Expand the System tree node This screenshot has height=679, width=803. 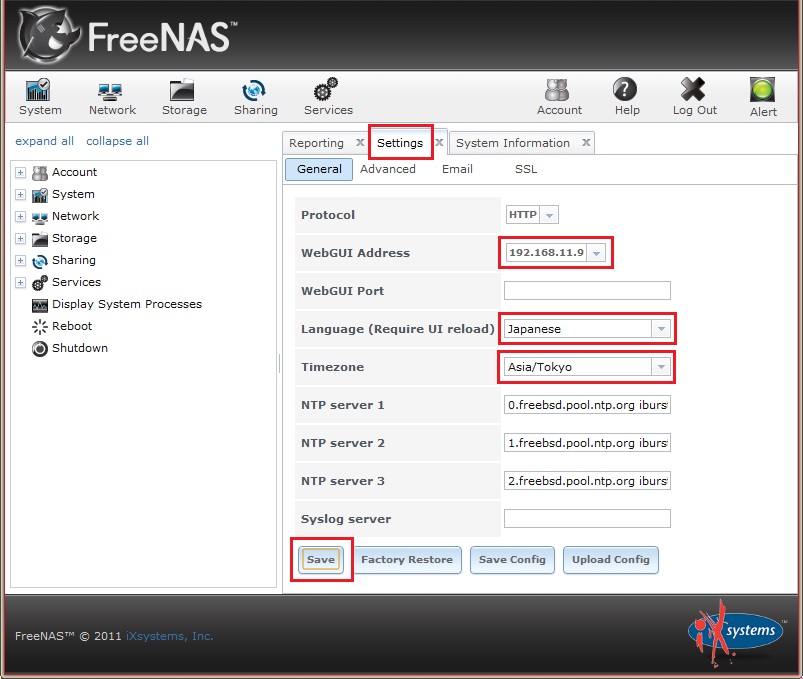pyautogui.click(x=20, y=195)
